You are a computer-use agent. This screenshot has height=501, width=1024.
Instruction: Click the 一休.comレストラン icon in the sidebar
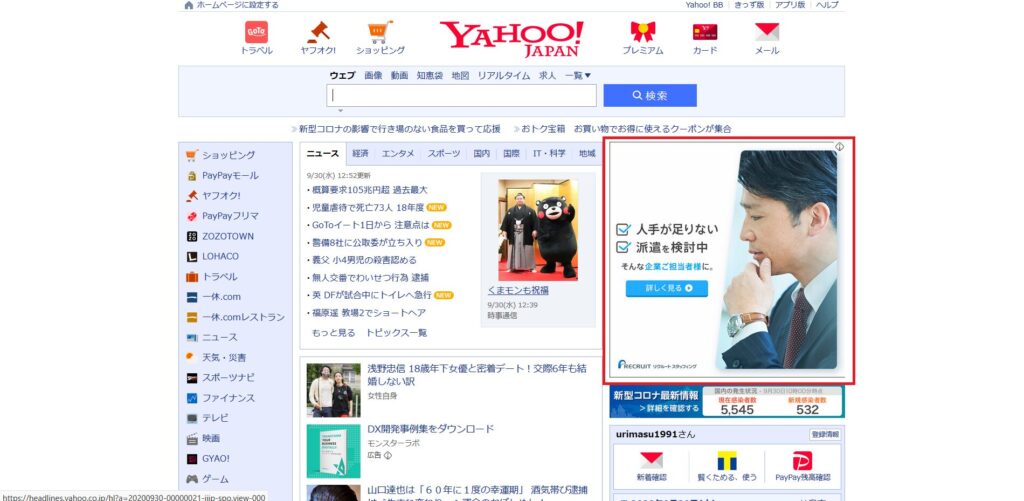(x=191, y=317)
